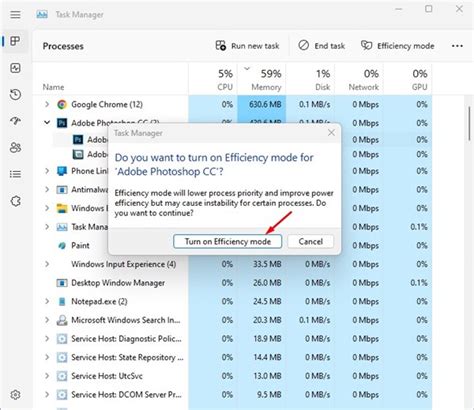Click the vertical scrollbar of process list

point(469,124)
